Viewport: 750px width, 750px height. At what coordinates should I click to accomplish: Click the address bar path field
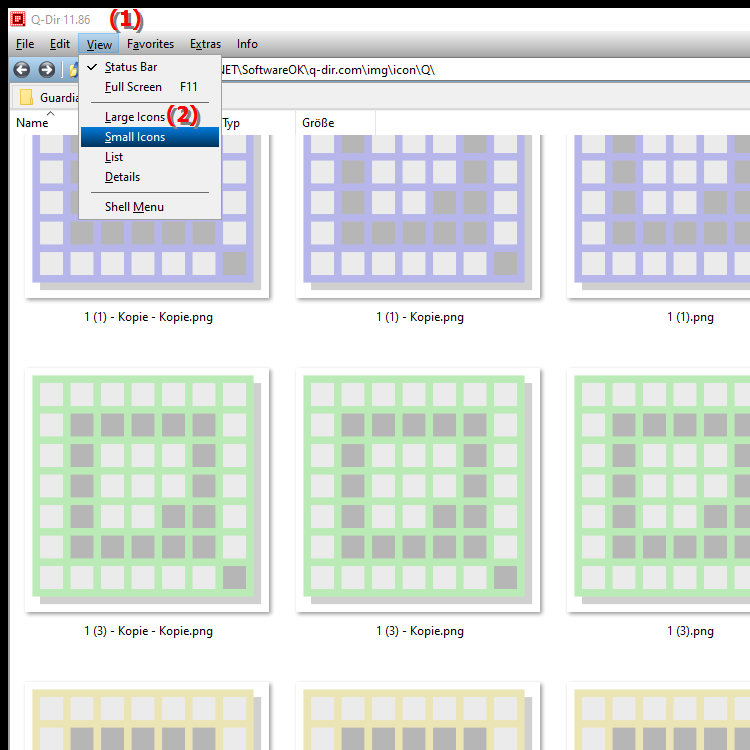(x=483, y=70)
